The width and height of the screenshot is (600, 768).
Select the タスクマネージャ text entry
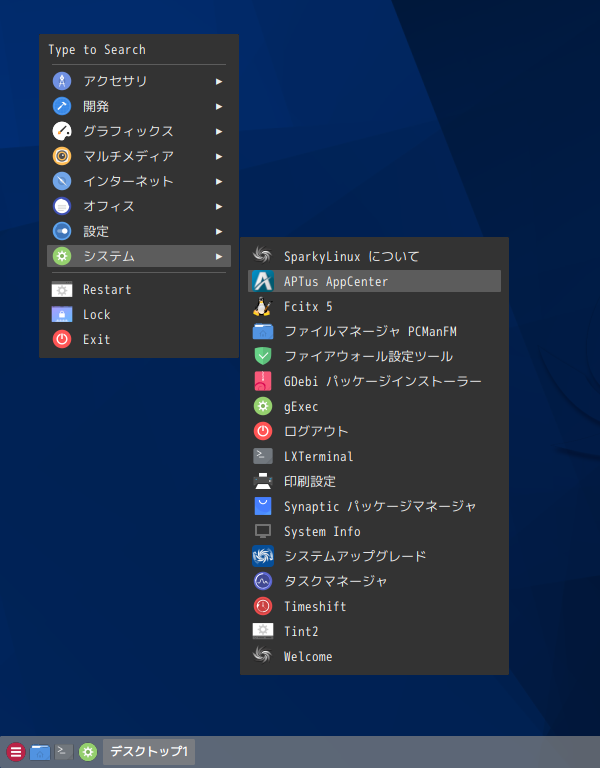tap(336, 581)
